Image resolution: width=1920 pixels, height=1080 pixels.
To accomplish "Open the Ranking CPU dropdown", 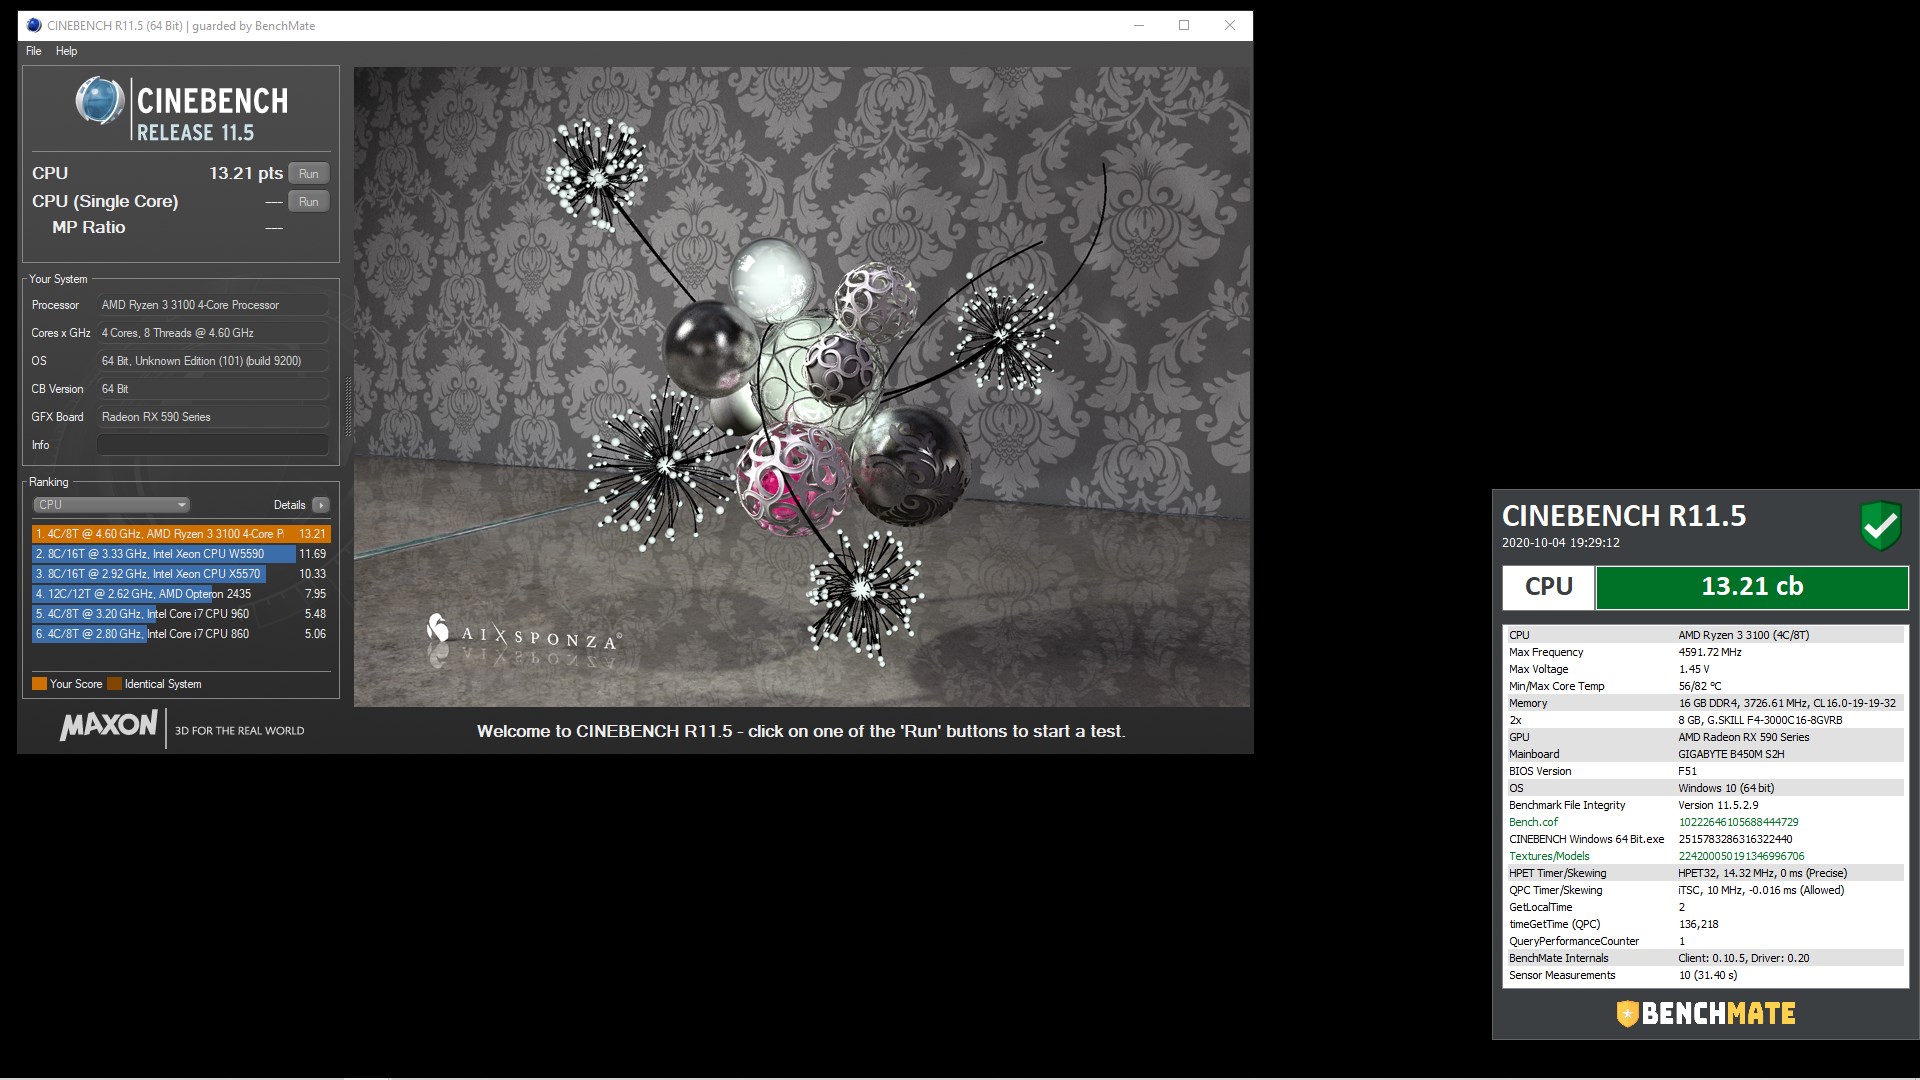I will click(111, 505).
